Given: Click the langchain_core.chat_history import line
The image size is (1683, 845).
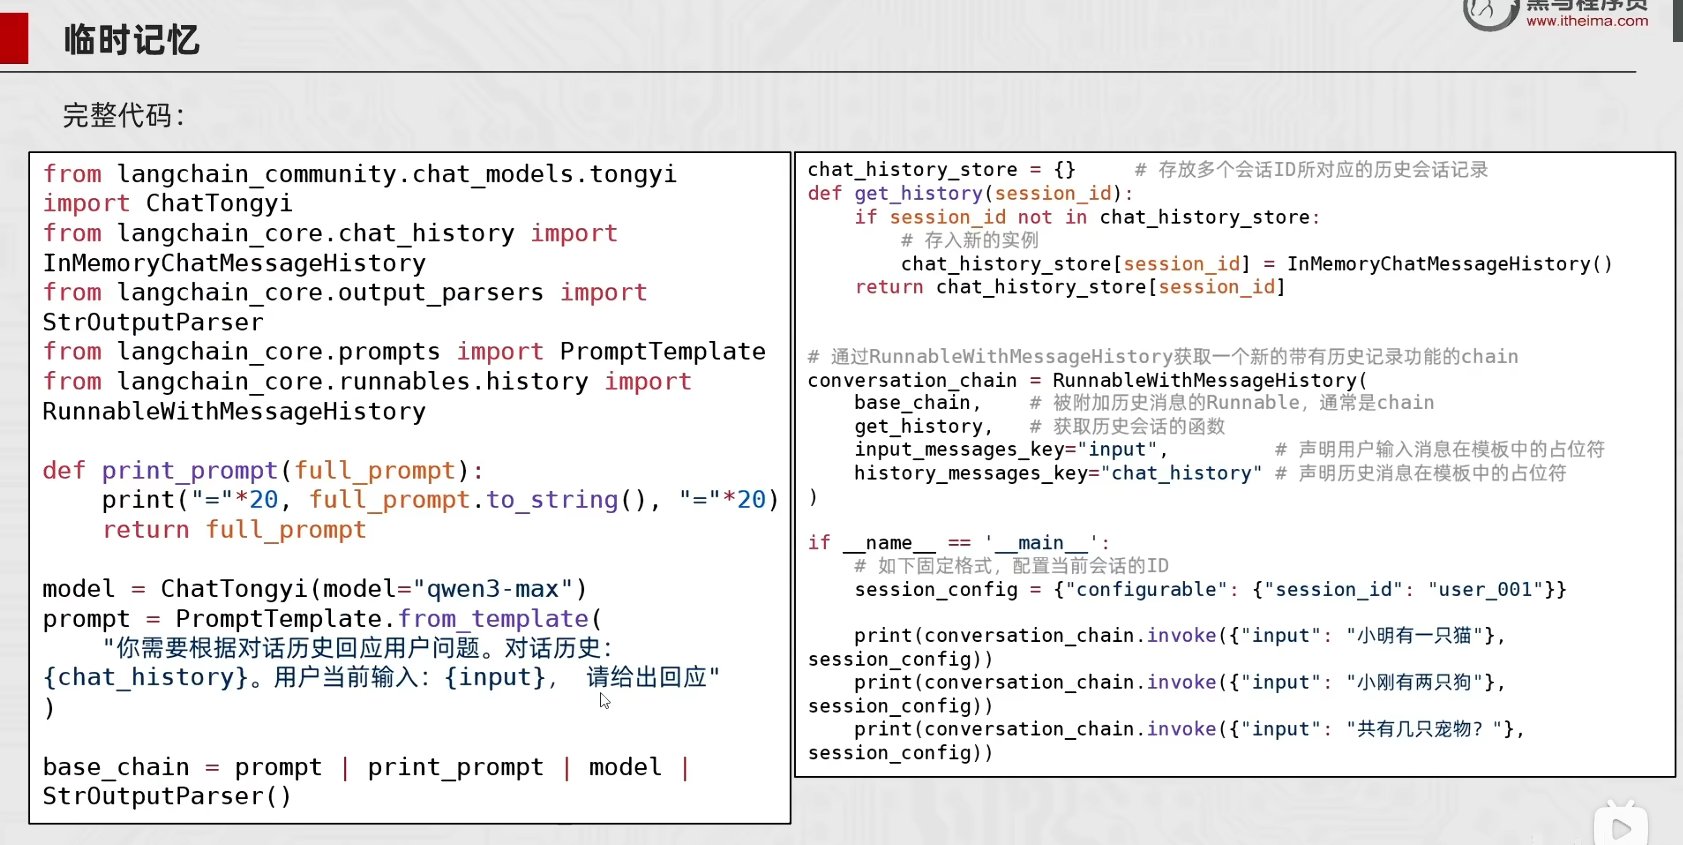Looking at the screenshot, I should click(330, 233).
